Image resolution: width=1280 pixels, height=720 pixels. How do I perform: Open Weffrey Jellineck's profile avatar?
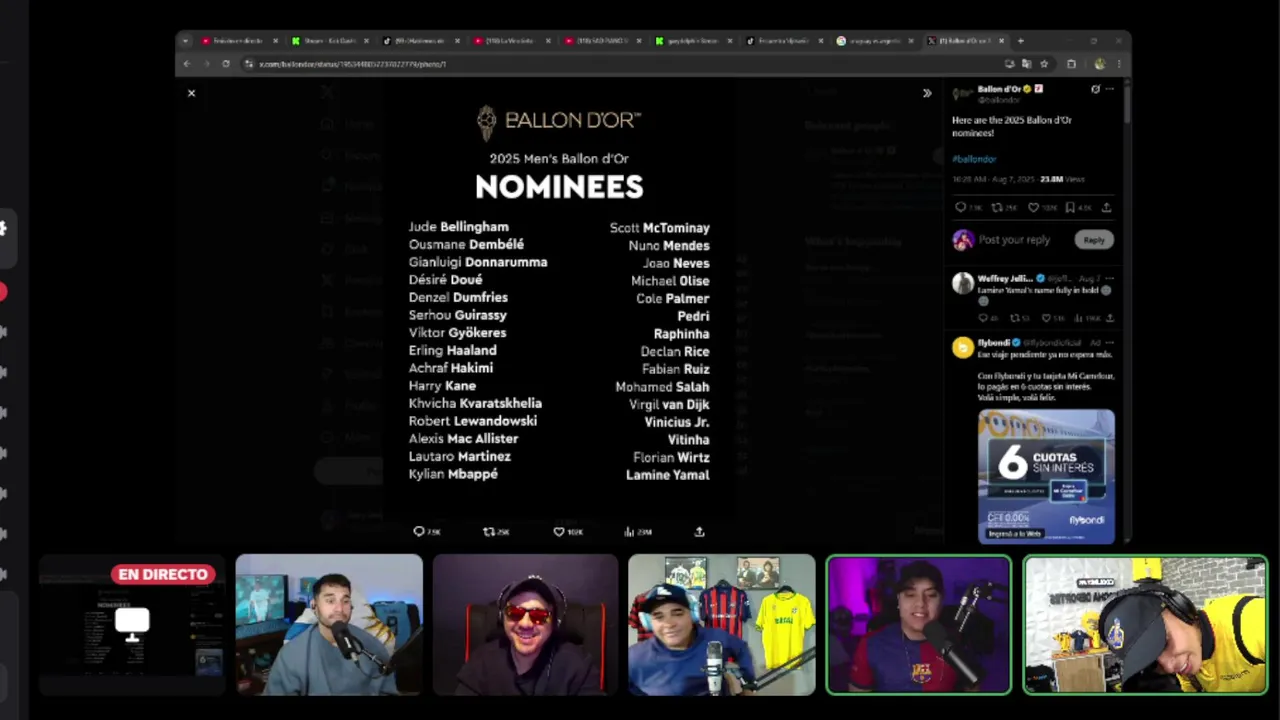[963, 283]
